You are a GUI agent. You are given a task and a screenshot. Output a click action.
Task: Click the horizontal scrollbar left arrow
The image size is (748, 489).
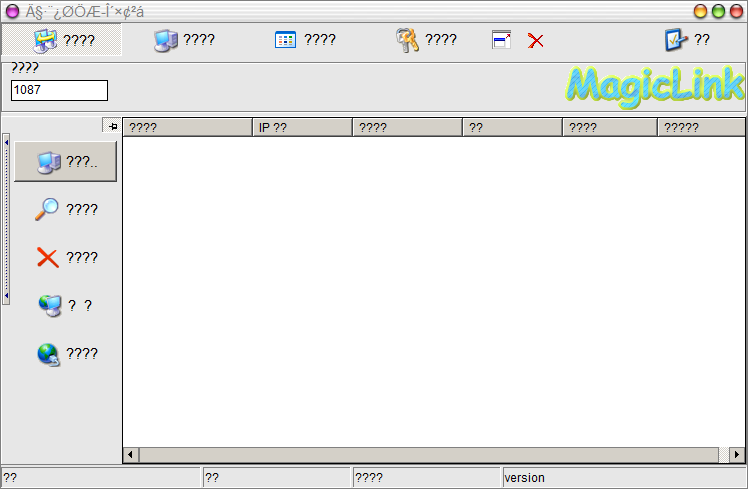(x=130, y=455)
